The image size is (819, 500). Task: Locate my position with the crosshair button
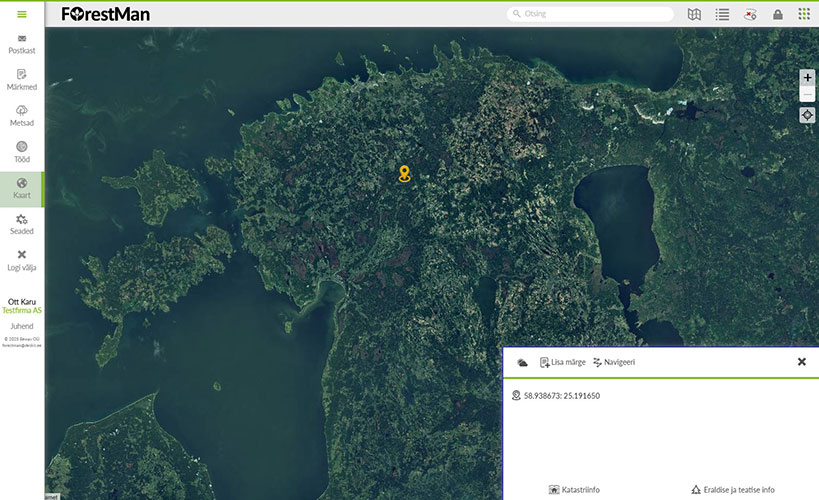(807, 115)
